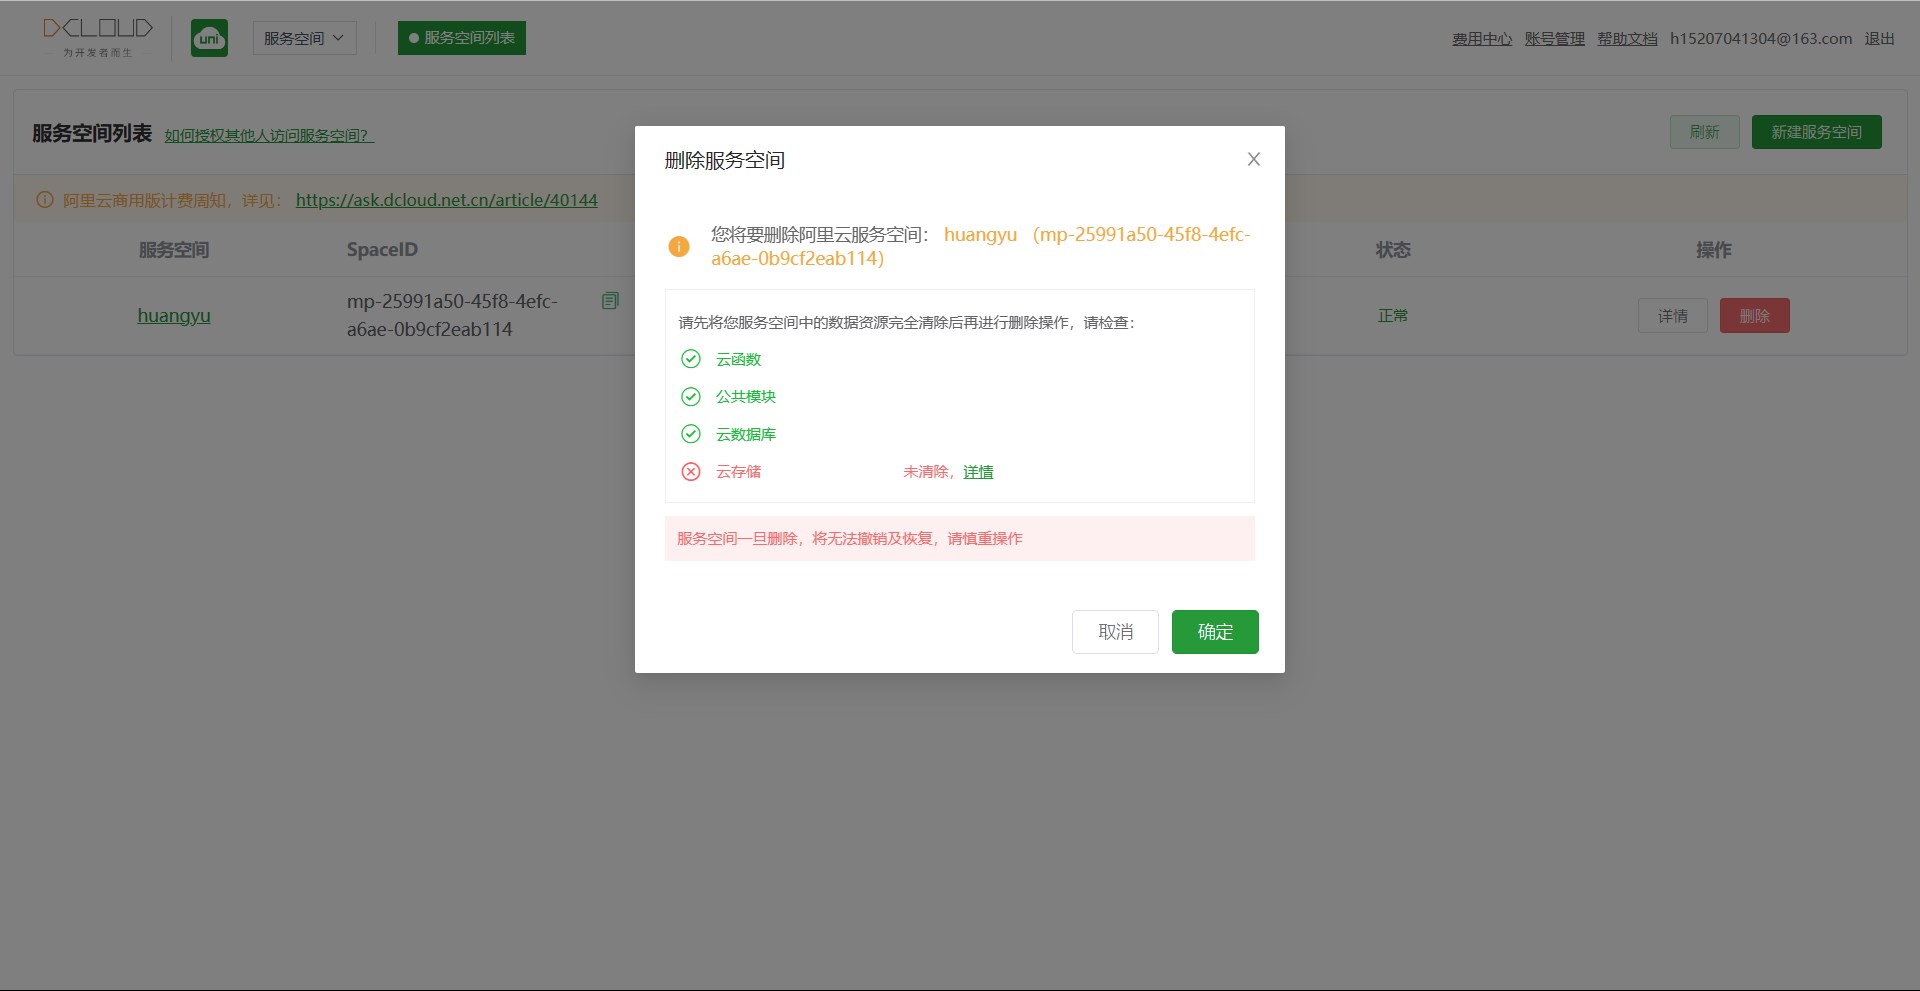Open the 服务空间 dropdown
The height and width of the screenshot is (991, 1920).
(x=304, y=38)
